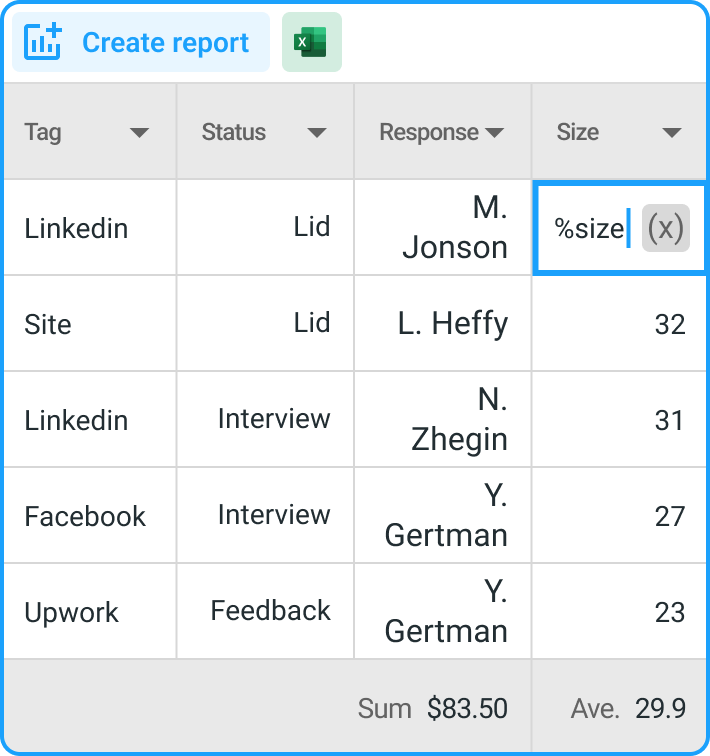Screen dimensions: 710x756
Task: Click the Create report chart icon
Action: 43,42
